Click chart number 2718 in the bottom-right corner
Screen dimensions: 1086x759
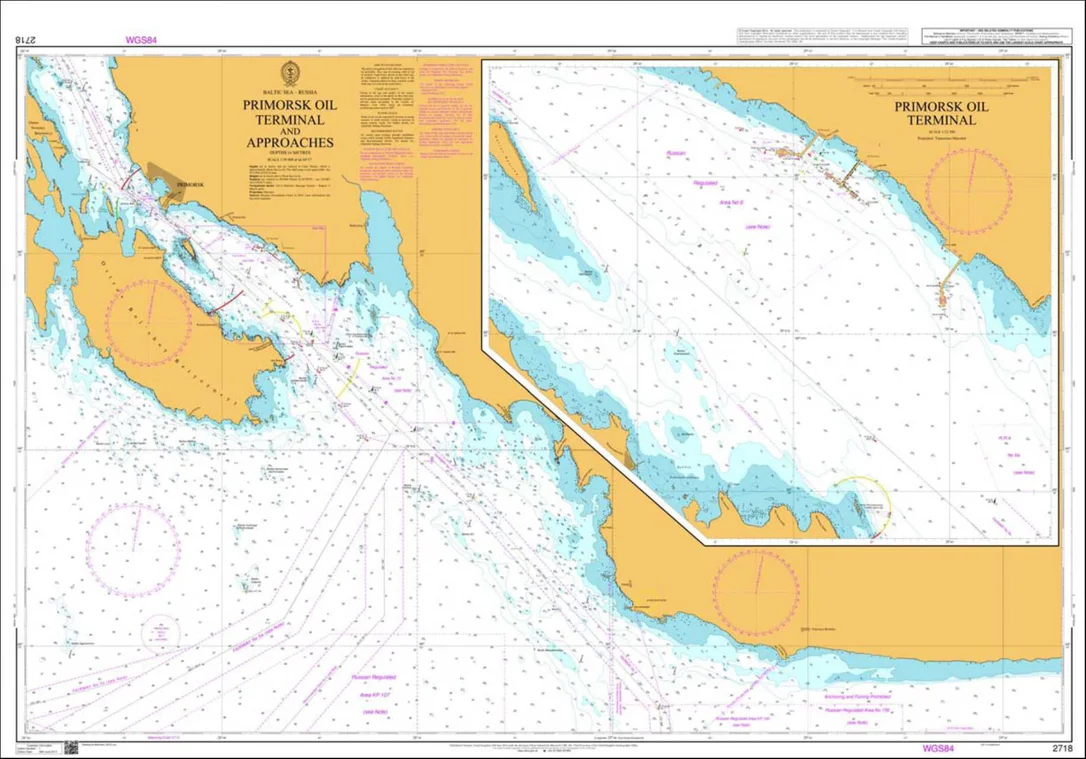click(x=1062, y=749)
